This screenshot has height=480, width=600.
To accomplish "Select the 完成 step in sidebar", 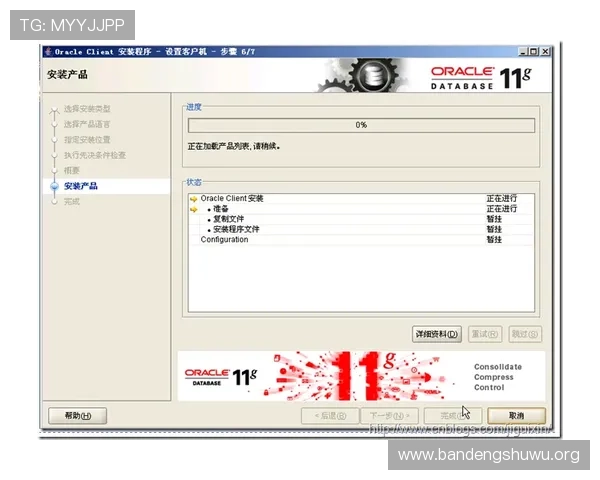I will [x=71, y=201].
